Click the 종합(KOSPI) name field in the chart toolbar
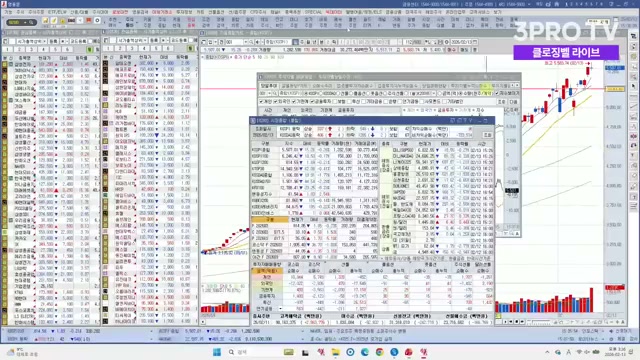Viewport: 640px width, 360px height. coord(278,42)
